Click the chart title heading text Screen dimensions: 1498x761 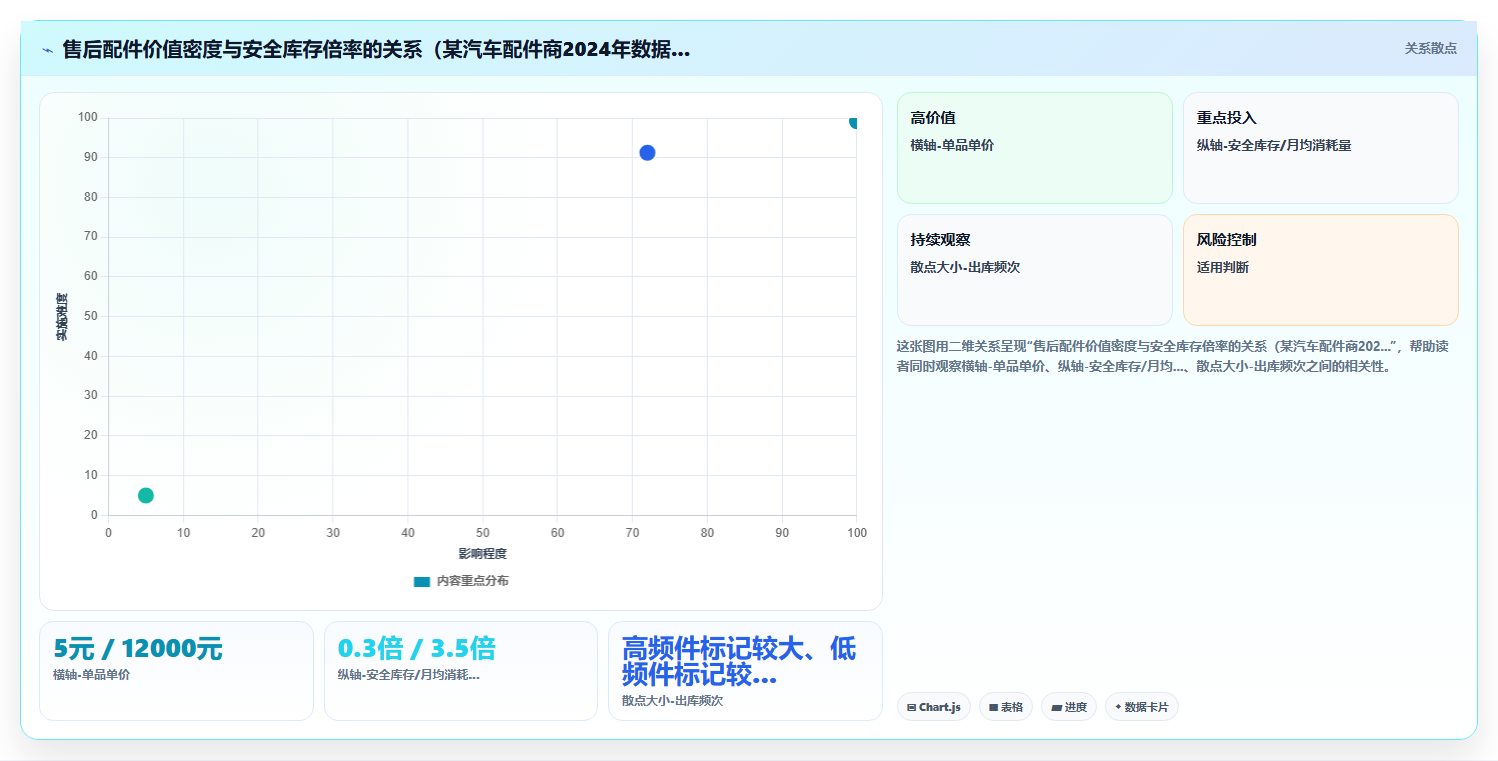tap(376, 49)
